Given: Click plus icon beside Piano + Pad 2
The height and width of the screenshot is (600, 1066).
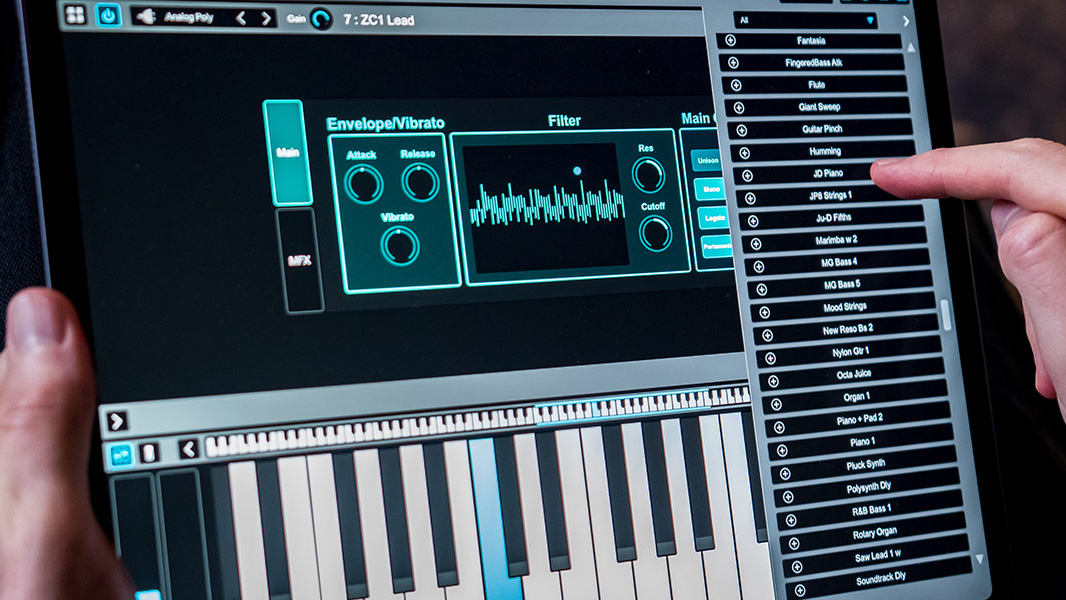Looking at the screenshot, I should [779, 427].
